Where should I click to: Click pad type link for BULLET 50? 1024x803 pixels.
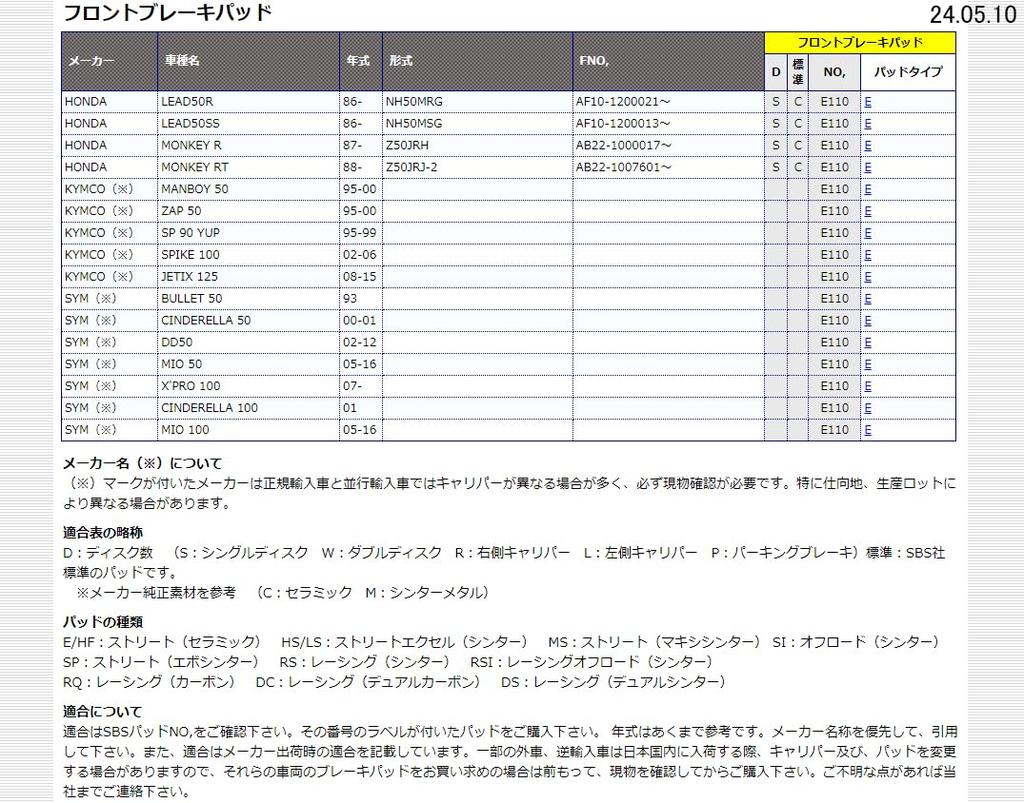pyautogui.click(x=868, y=299)
